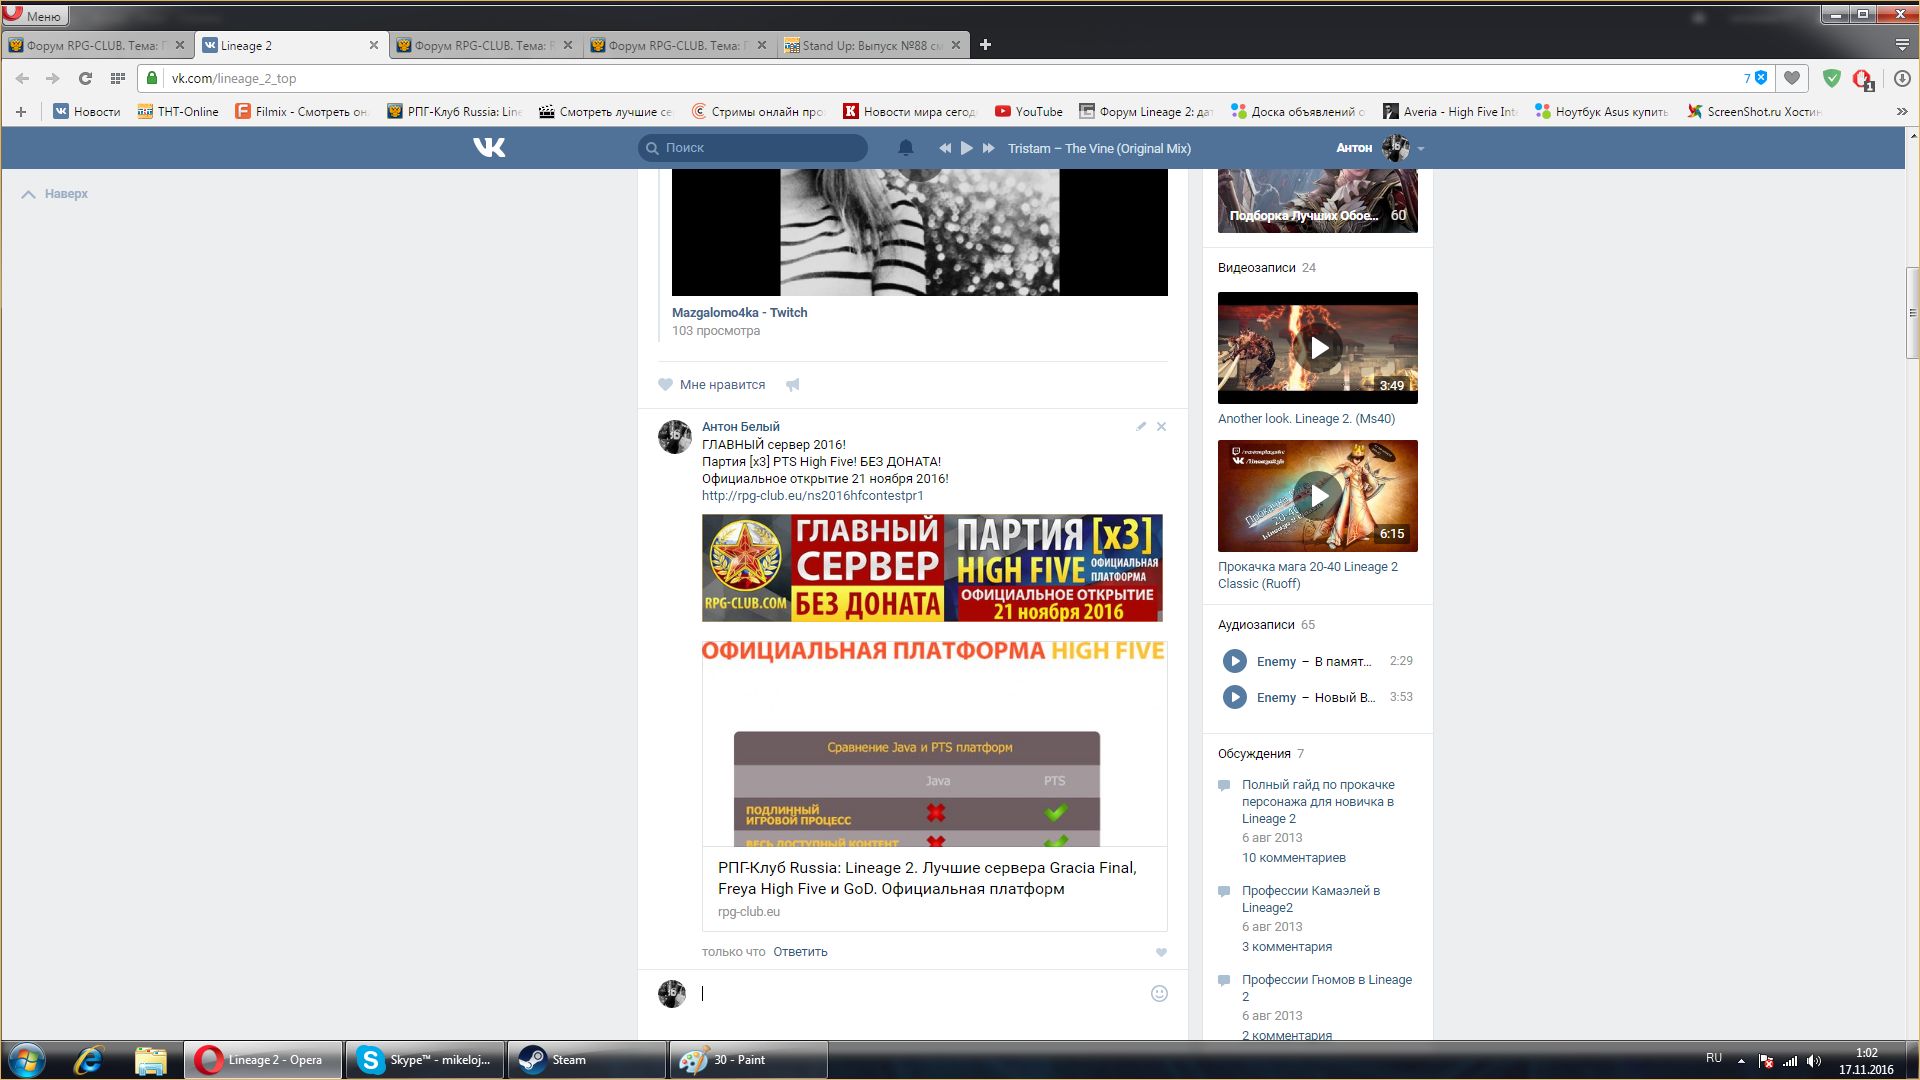The width and height of the screenshot is (1920, 1080).
Task: Delete Антон Белый post with X icon
Action: click(1161, 427)
